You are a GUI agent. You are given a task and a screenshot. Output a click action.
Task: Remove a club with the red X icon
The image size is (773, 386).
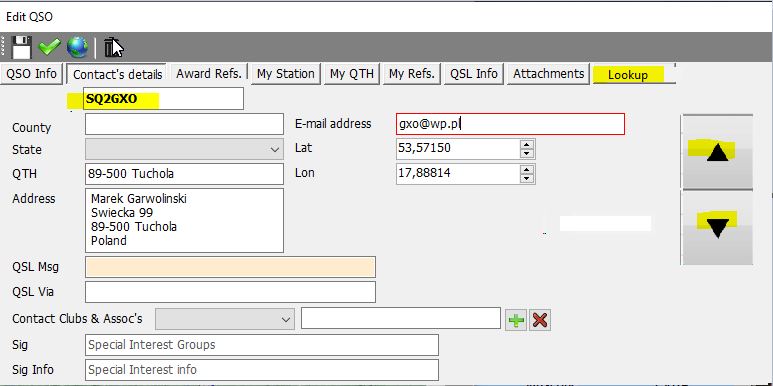[540, 320]
